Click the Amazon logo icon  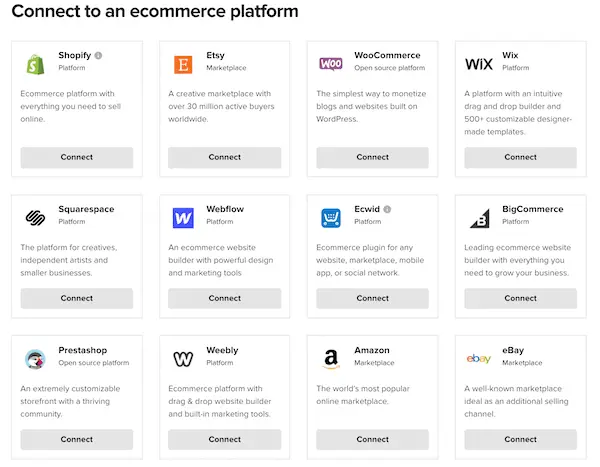pos(331,359)
